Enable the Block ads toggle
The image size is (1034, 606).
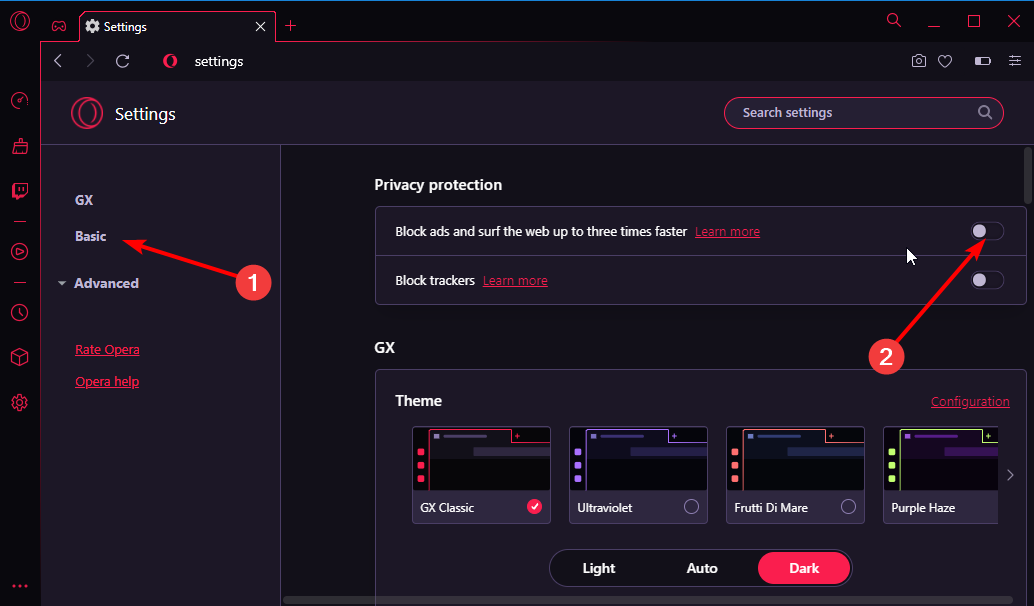point(987,231)
